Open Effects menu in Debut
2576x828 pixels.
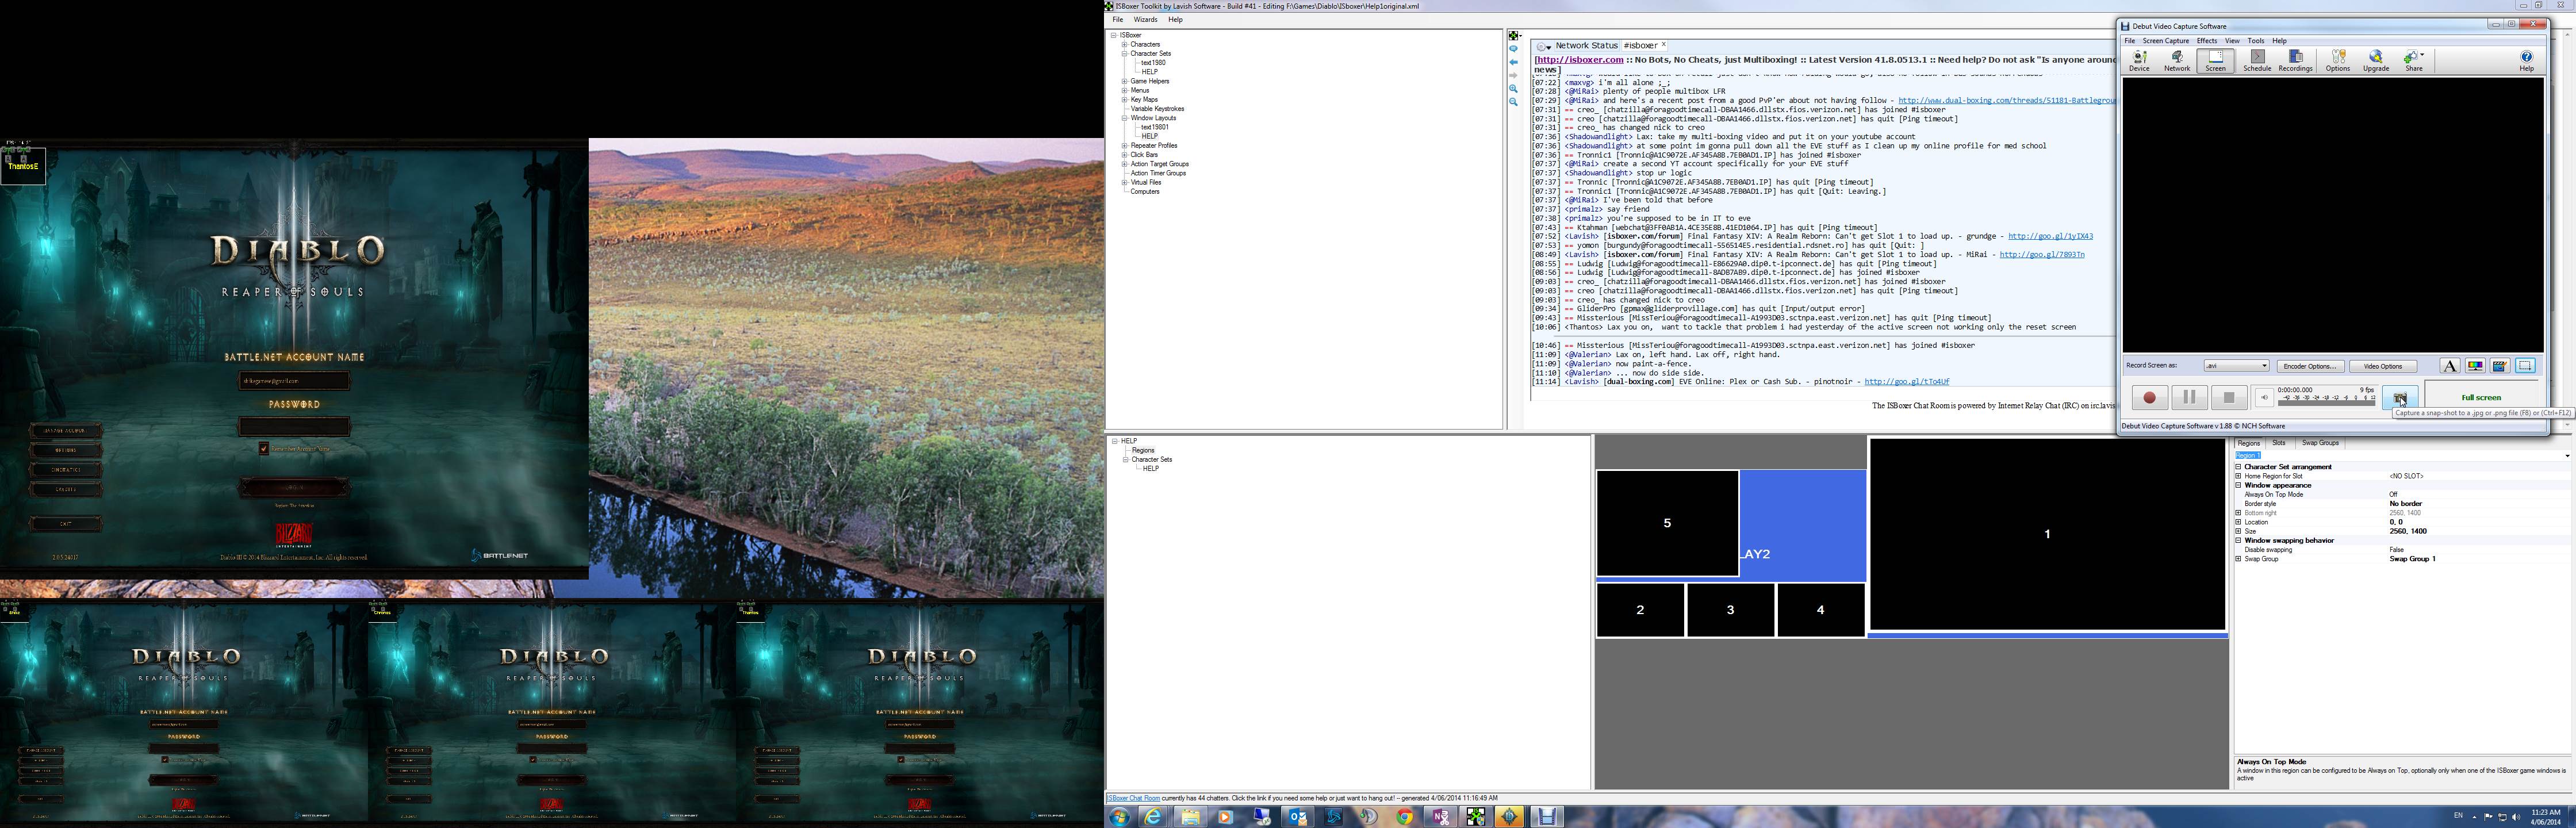2207,41
